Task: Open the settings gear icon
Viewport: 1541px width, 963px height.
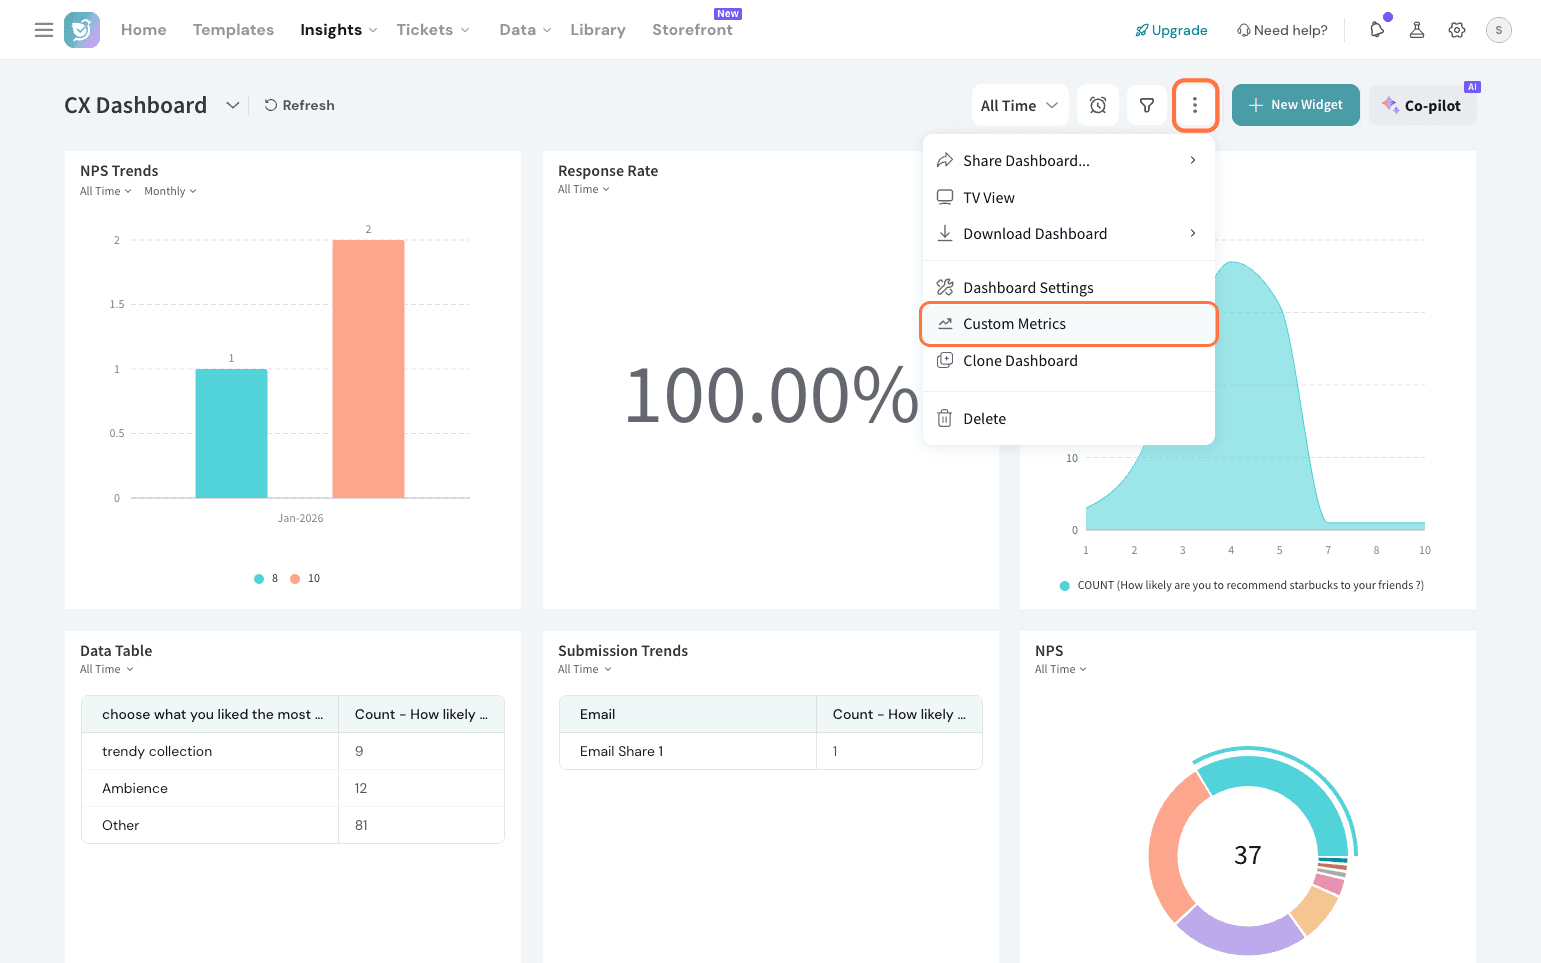Action: pyautogui.click(x=1457, y=30)
